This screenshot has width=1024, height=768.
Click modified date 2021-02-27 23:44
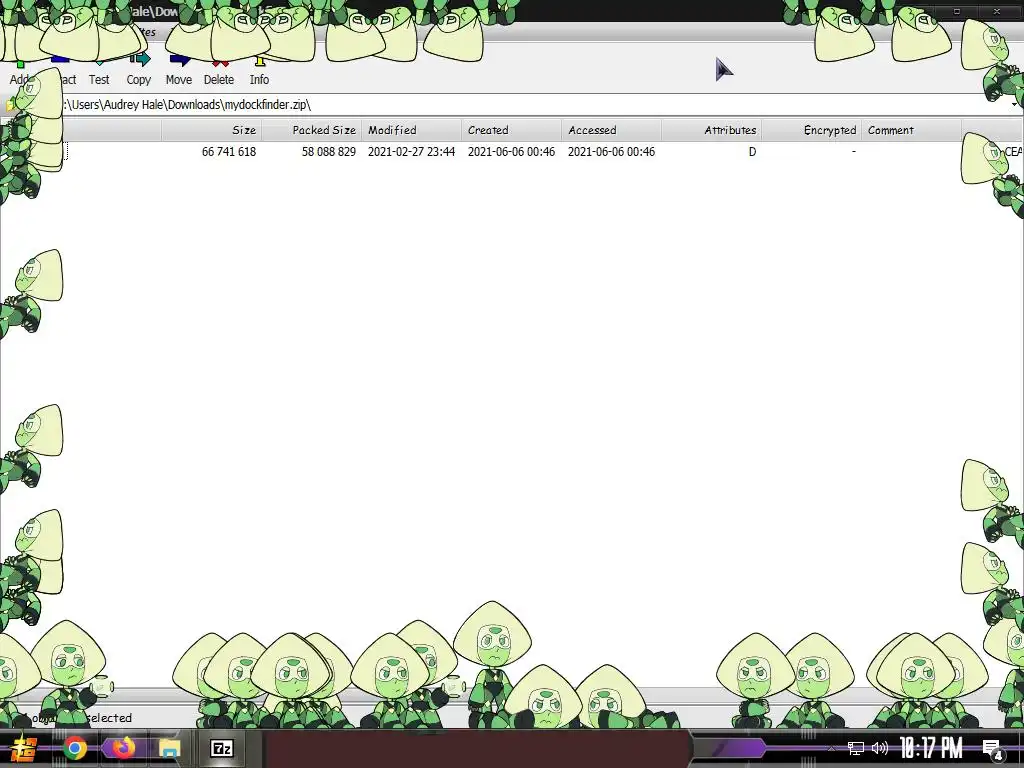pyautogui.click(x=411, y=152)
